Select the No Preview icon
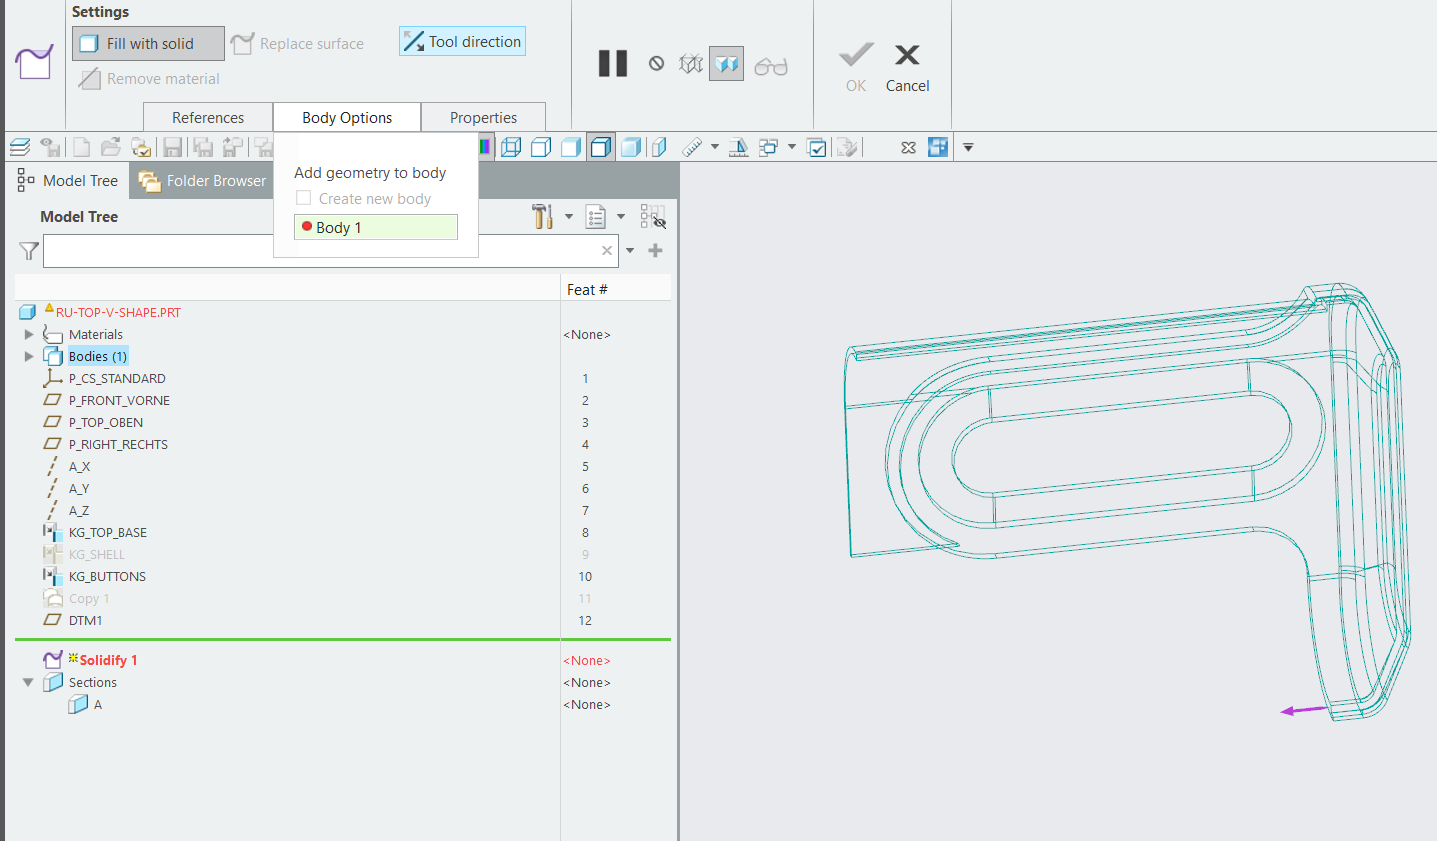The height and width of the screenshot is (841, 1437). pyautogui.click(x=655, y=63)
